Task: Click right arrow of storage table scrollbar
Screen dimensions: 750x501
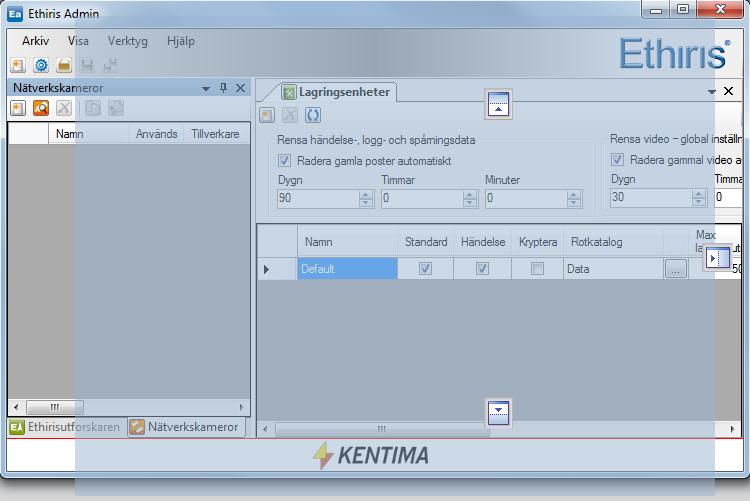Action: point(732,429)
